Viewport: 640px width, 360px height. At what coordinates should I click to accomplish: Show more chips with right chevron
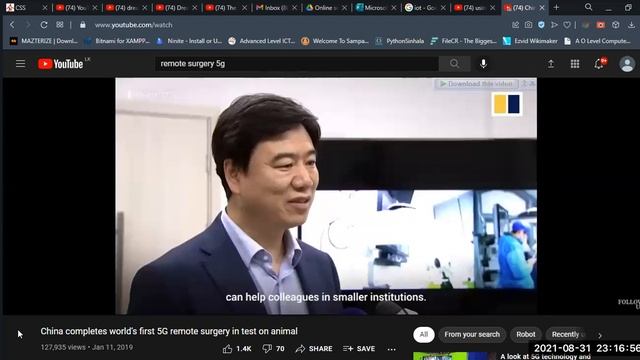(x=600, y=335)
